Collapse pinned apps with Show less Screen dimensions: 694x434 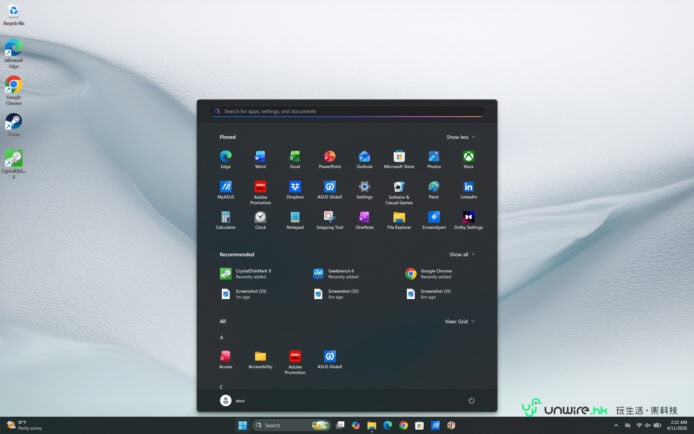[x=460, y=137]
